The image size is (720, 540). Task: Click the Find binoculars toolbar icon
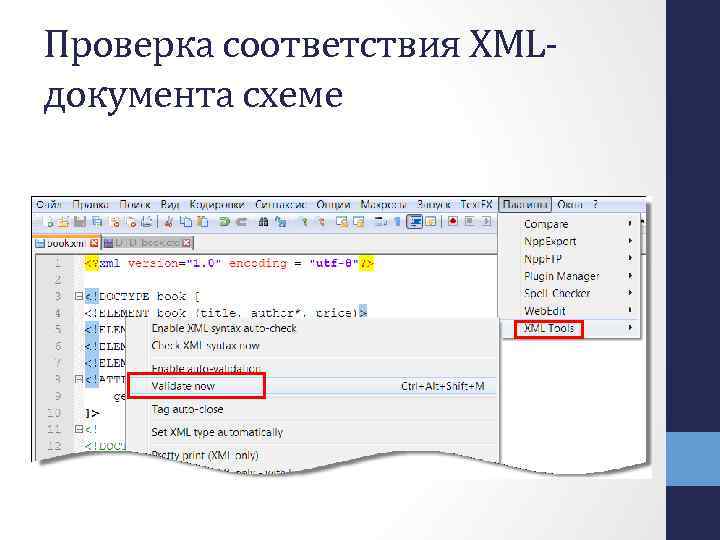pos(263,222)
